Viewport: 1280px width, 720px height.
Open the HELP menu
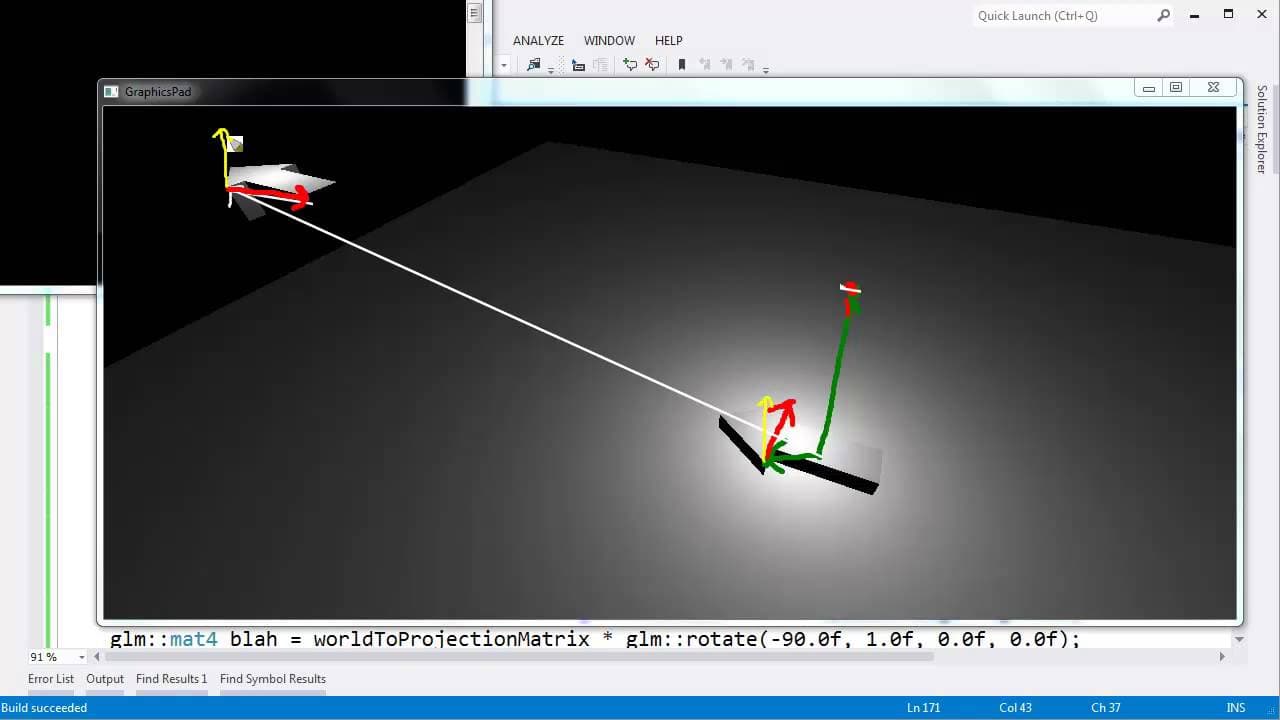pos(668,41)
